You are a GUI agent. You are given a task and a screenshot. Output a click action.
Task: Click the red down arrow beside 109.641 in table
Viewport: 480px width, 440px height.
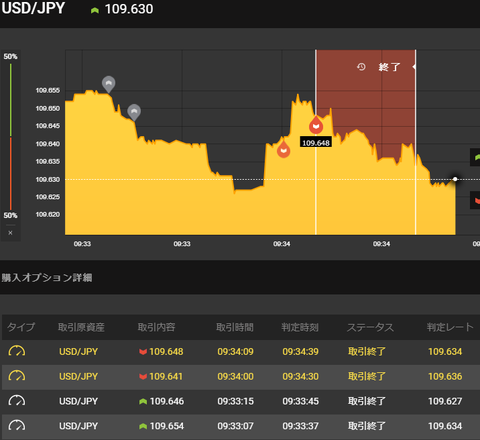pos(143,376)
